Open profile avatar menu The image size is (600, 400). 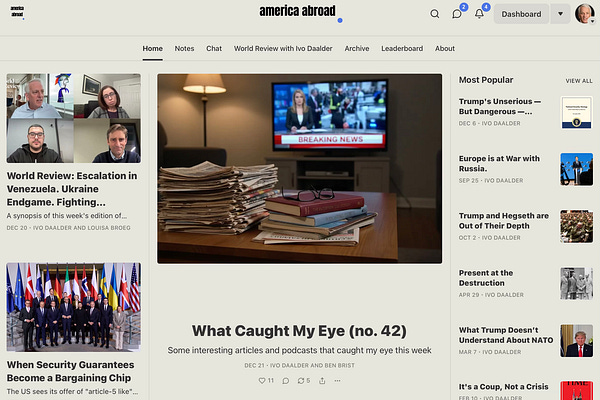(x=585, y=14)
